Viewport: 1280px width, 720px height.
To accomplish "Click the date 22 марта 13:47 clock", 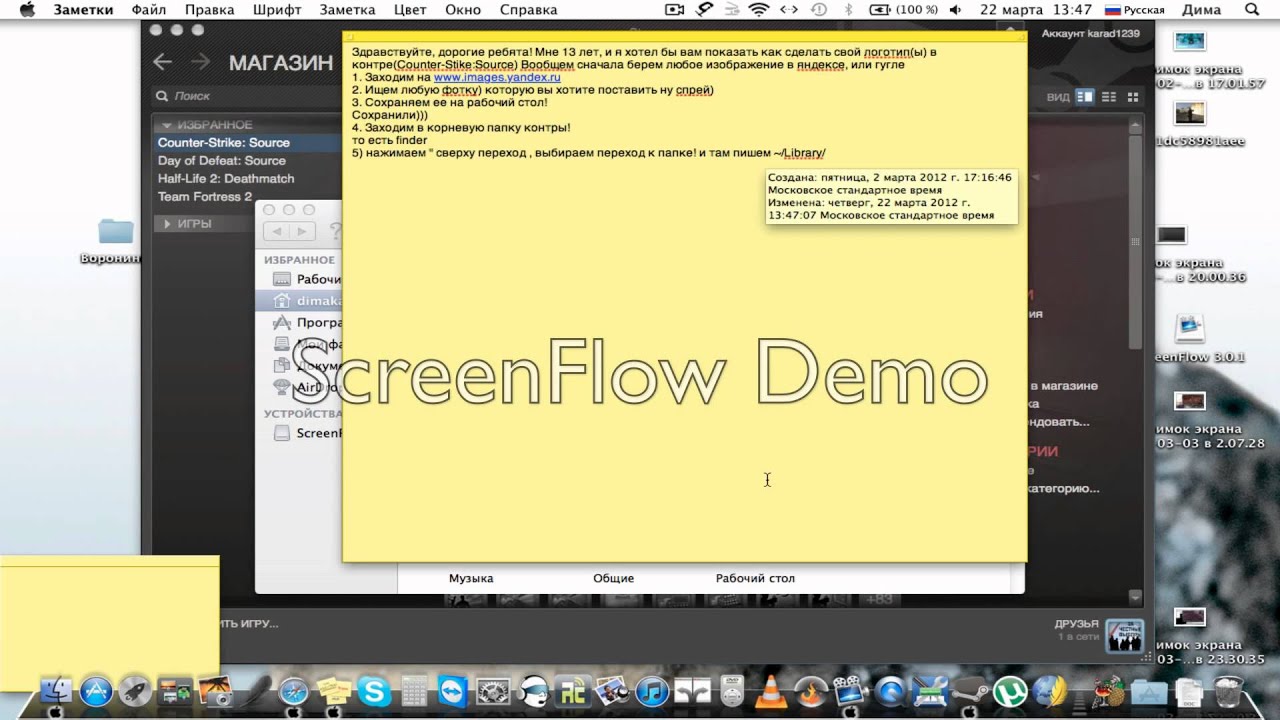I will [x=1036, y=9].
